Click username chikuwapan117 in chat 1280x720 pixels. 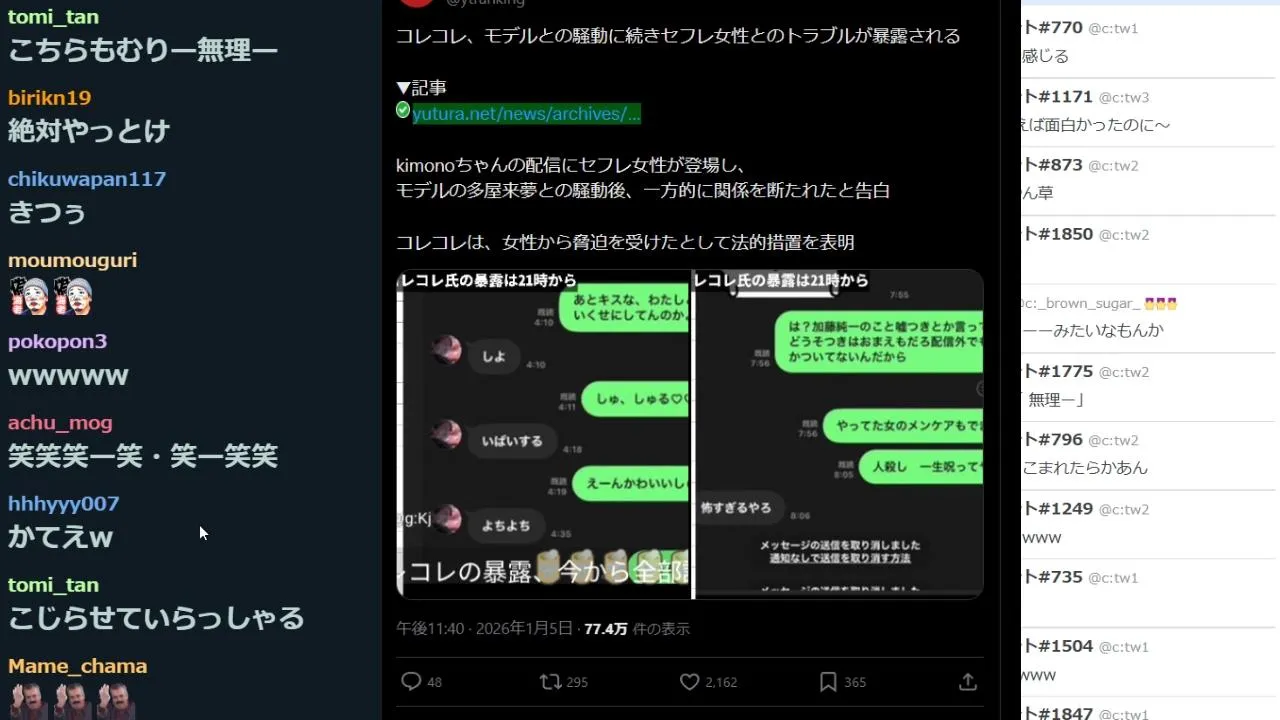click(x=87, y=179)
